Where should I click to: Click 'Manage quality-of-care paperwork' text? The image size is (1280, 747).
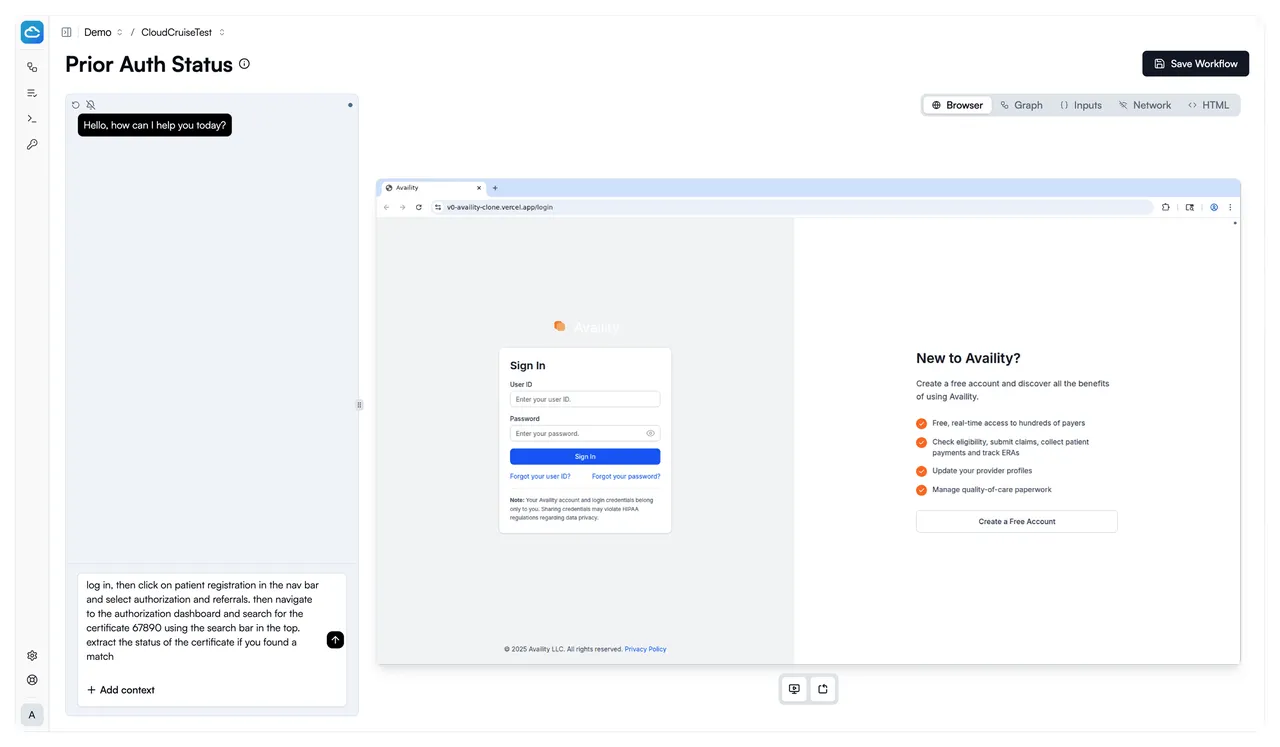(x=992, y=490)
